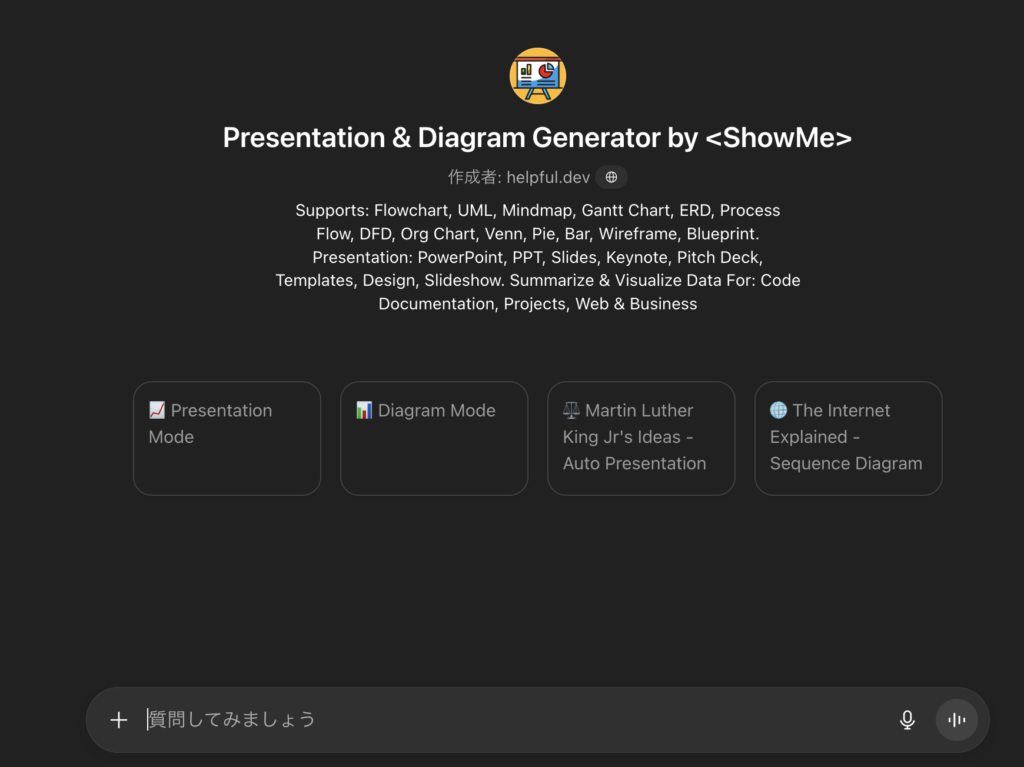Click the globe icon beside helpful.dev

coord(611,177)
